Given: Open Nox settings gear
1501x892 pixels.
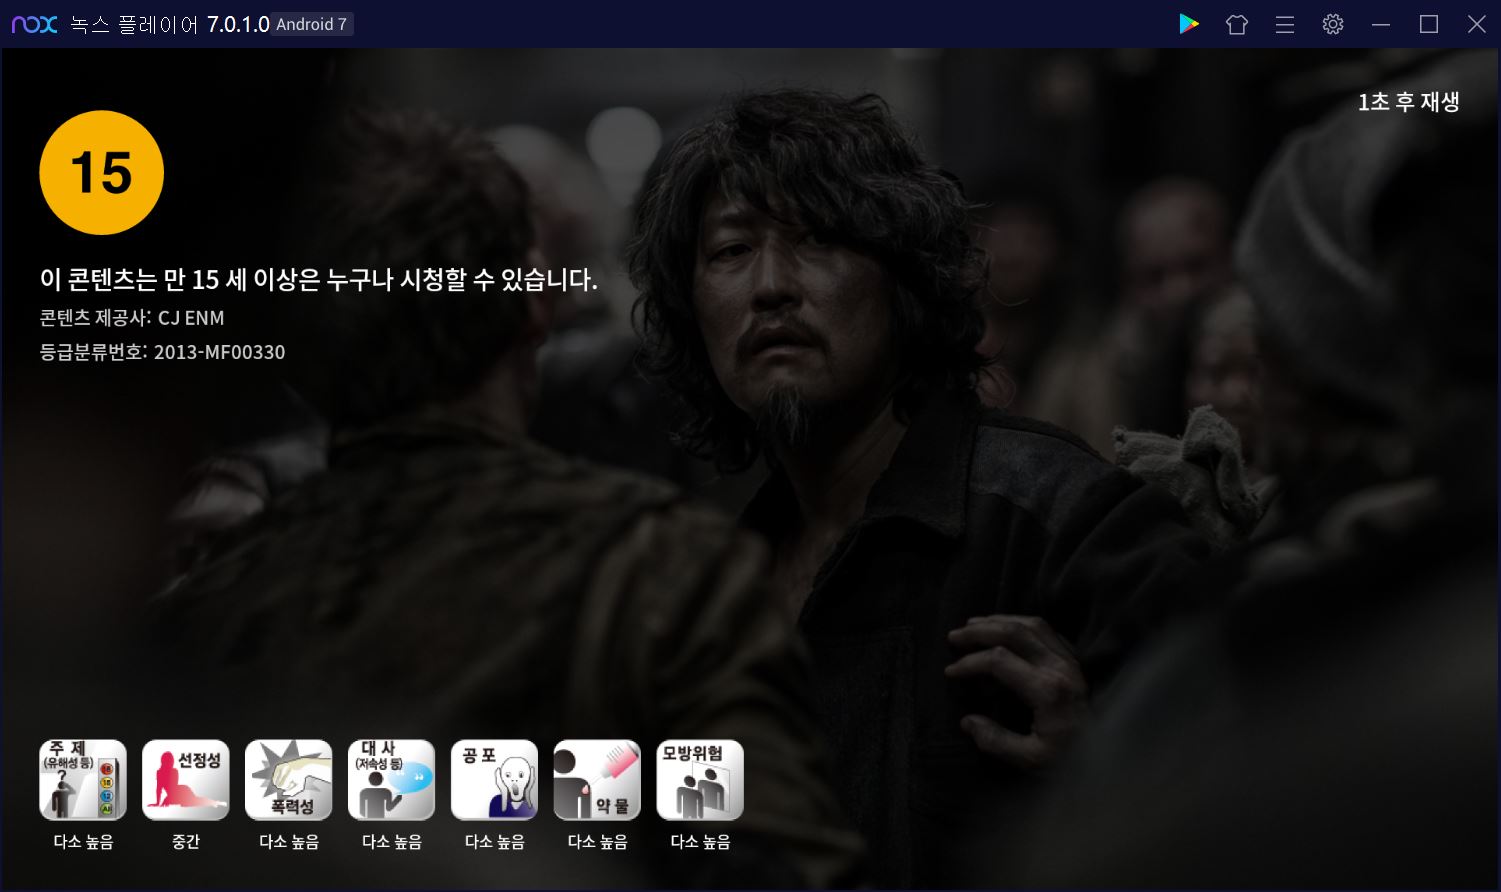Looking at the screenshot, I should coord(1333,24).
